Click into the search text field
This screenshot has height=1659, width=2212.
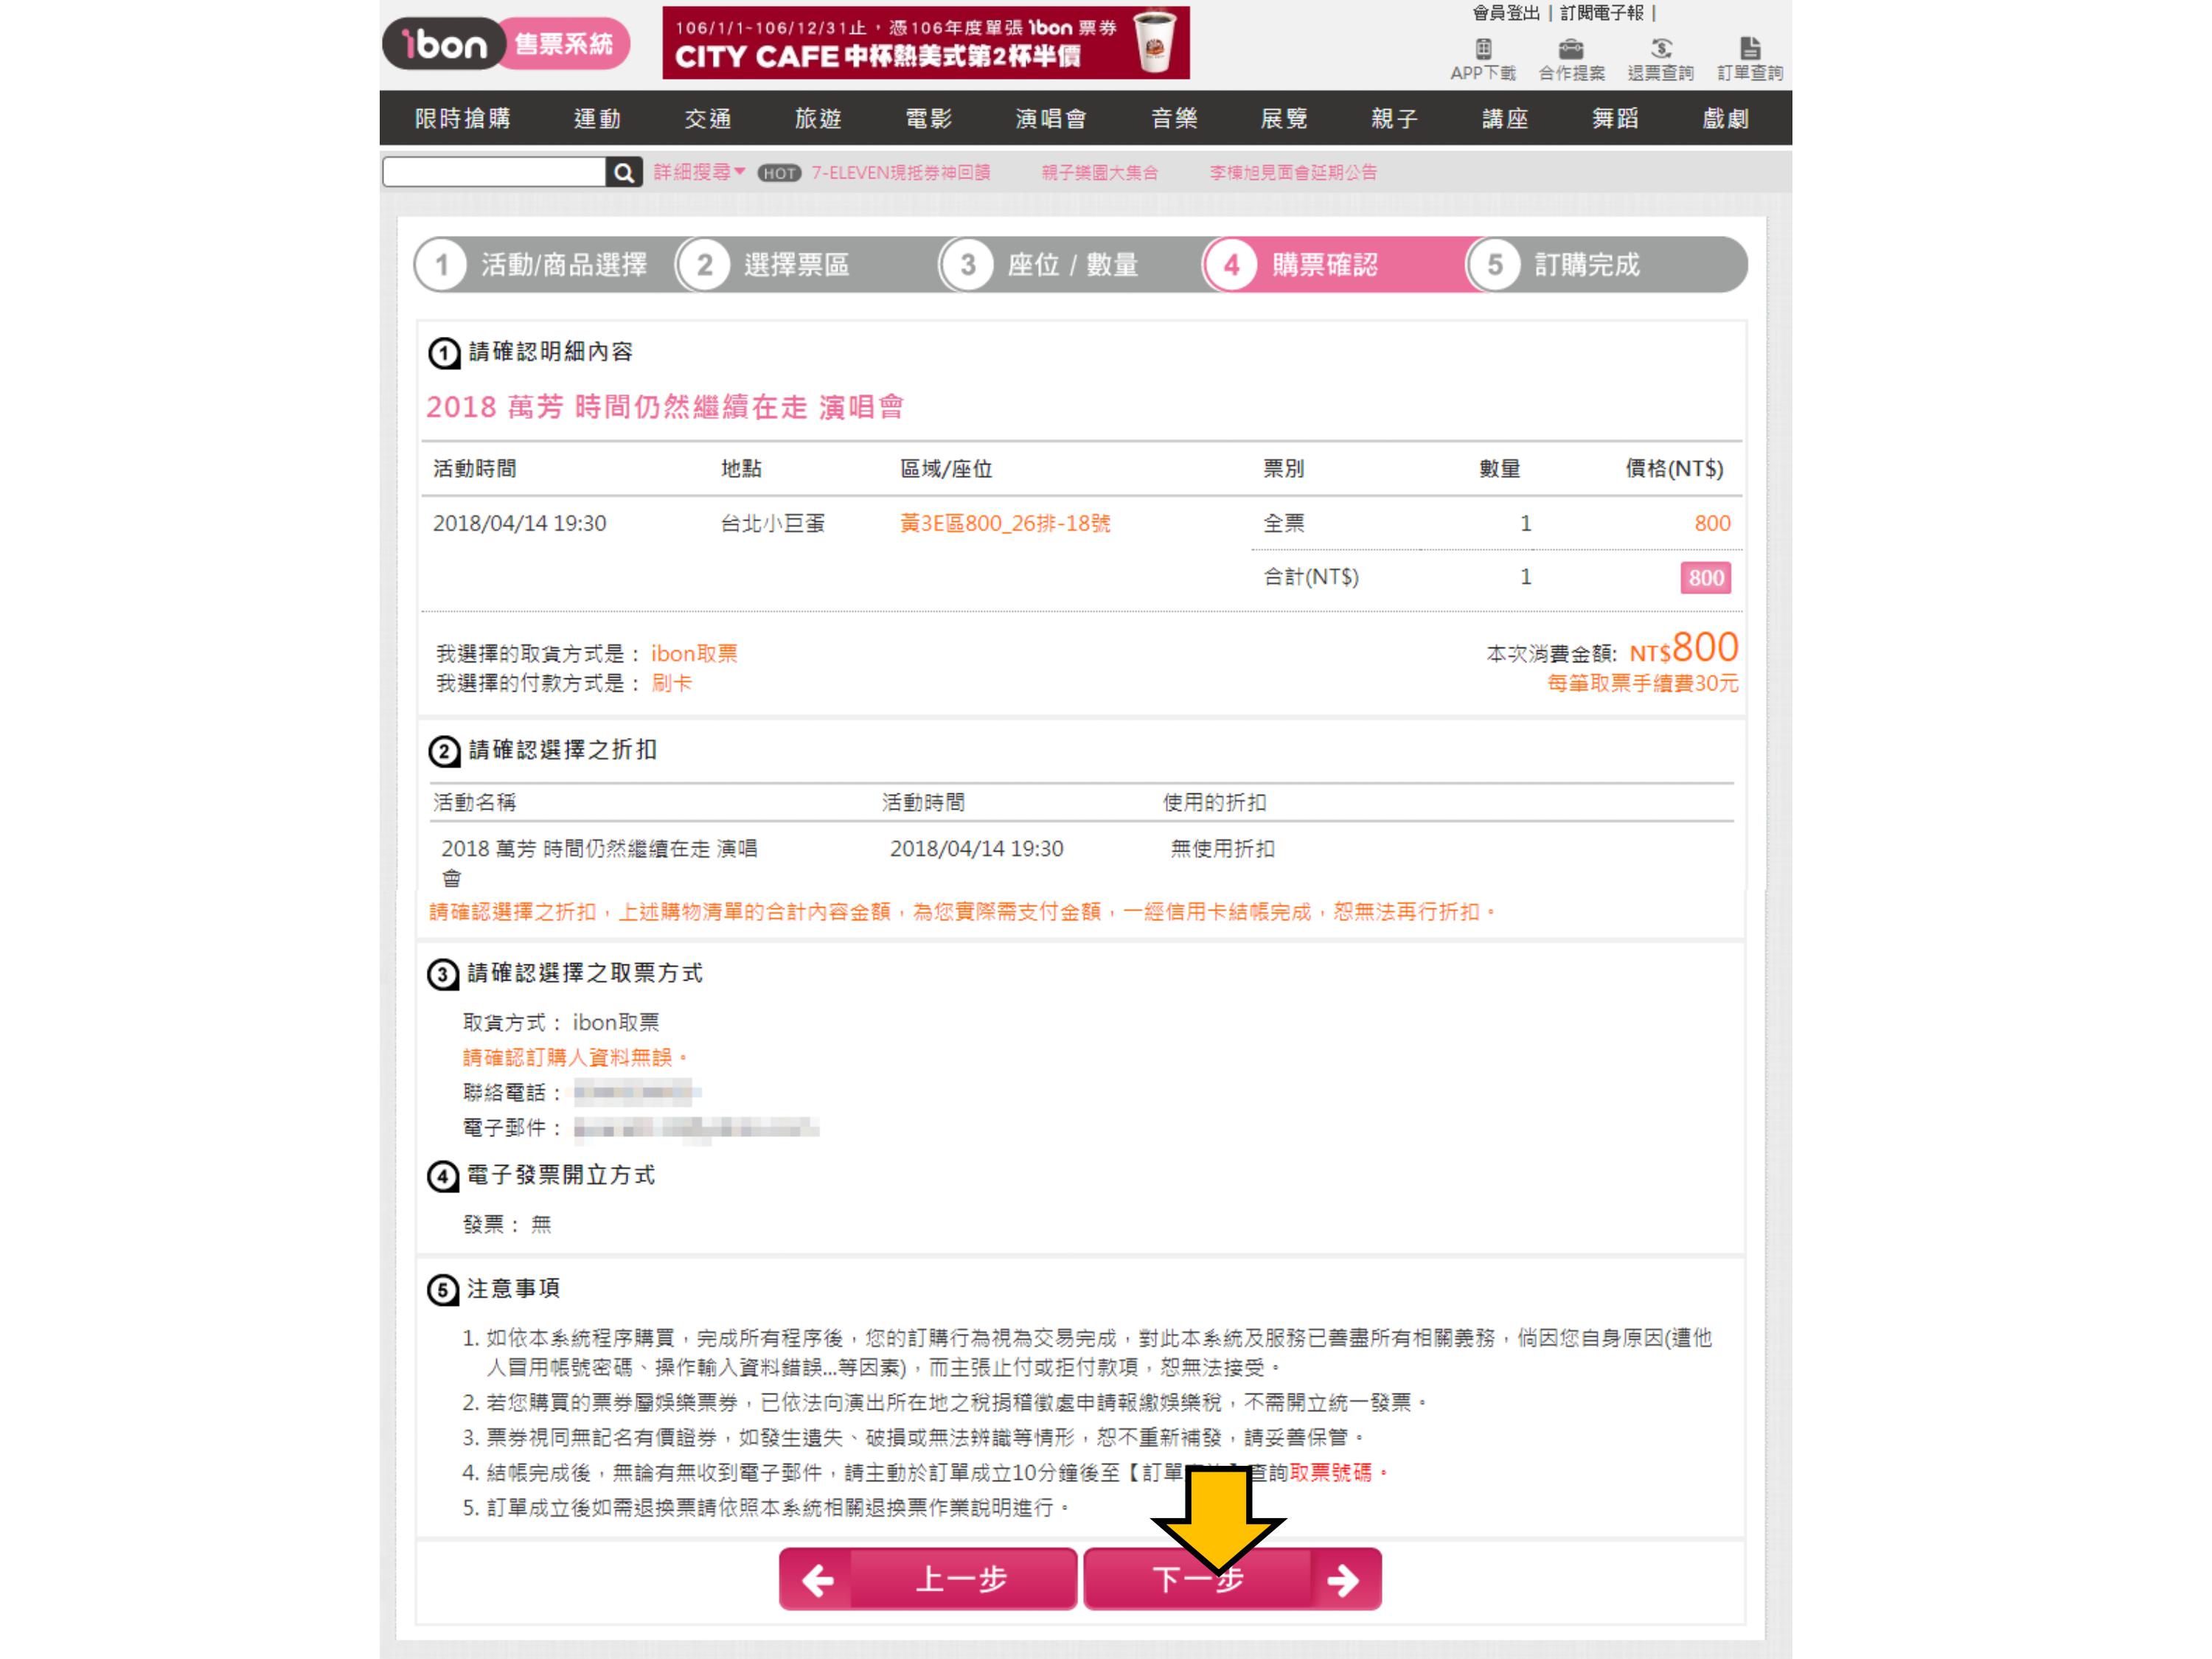coord(494,173)
